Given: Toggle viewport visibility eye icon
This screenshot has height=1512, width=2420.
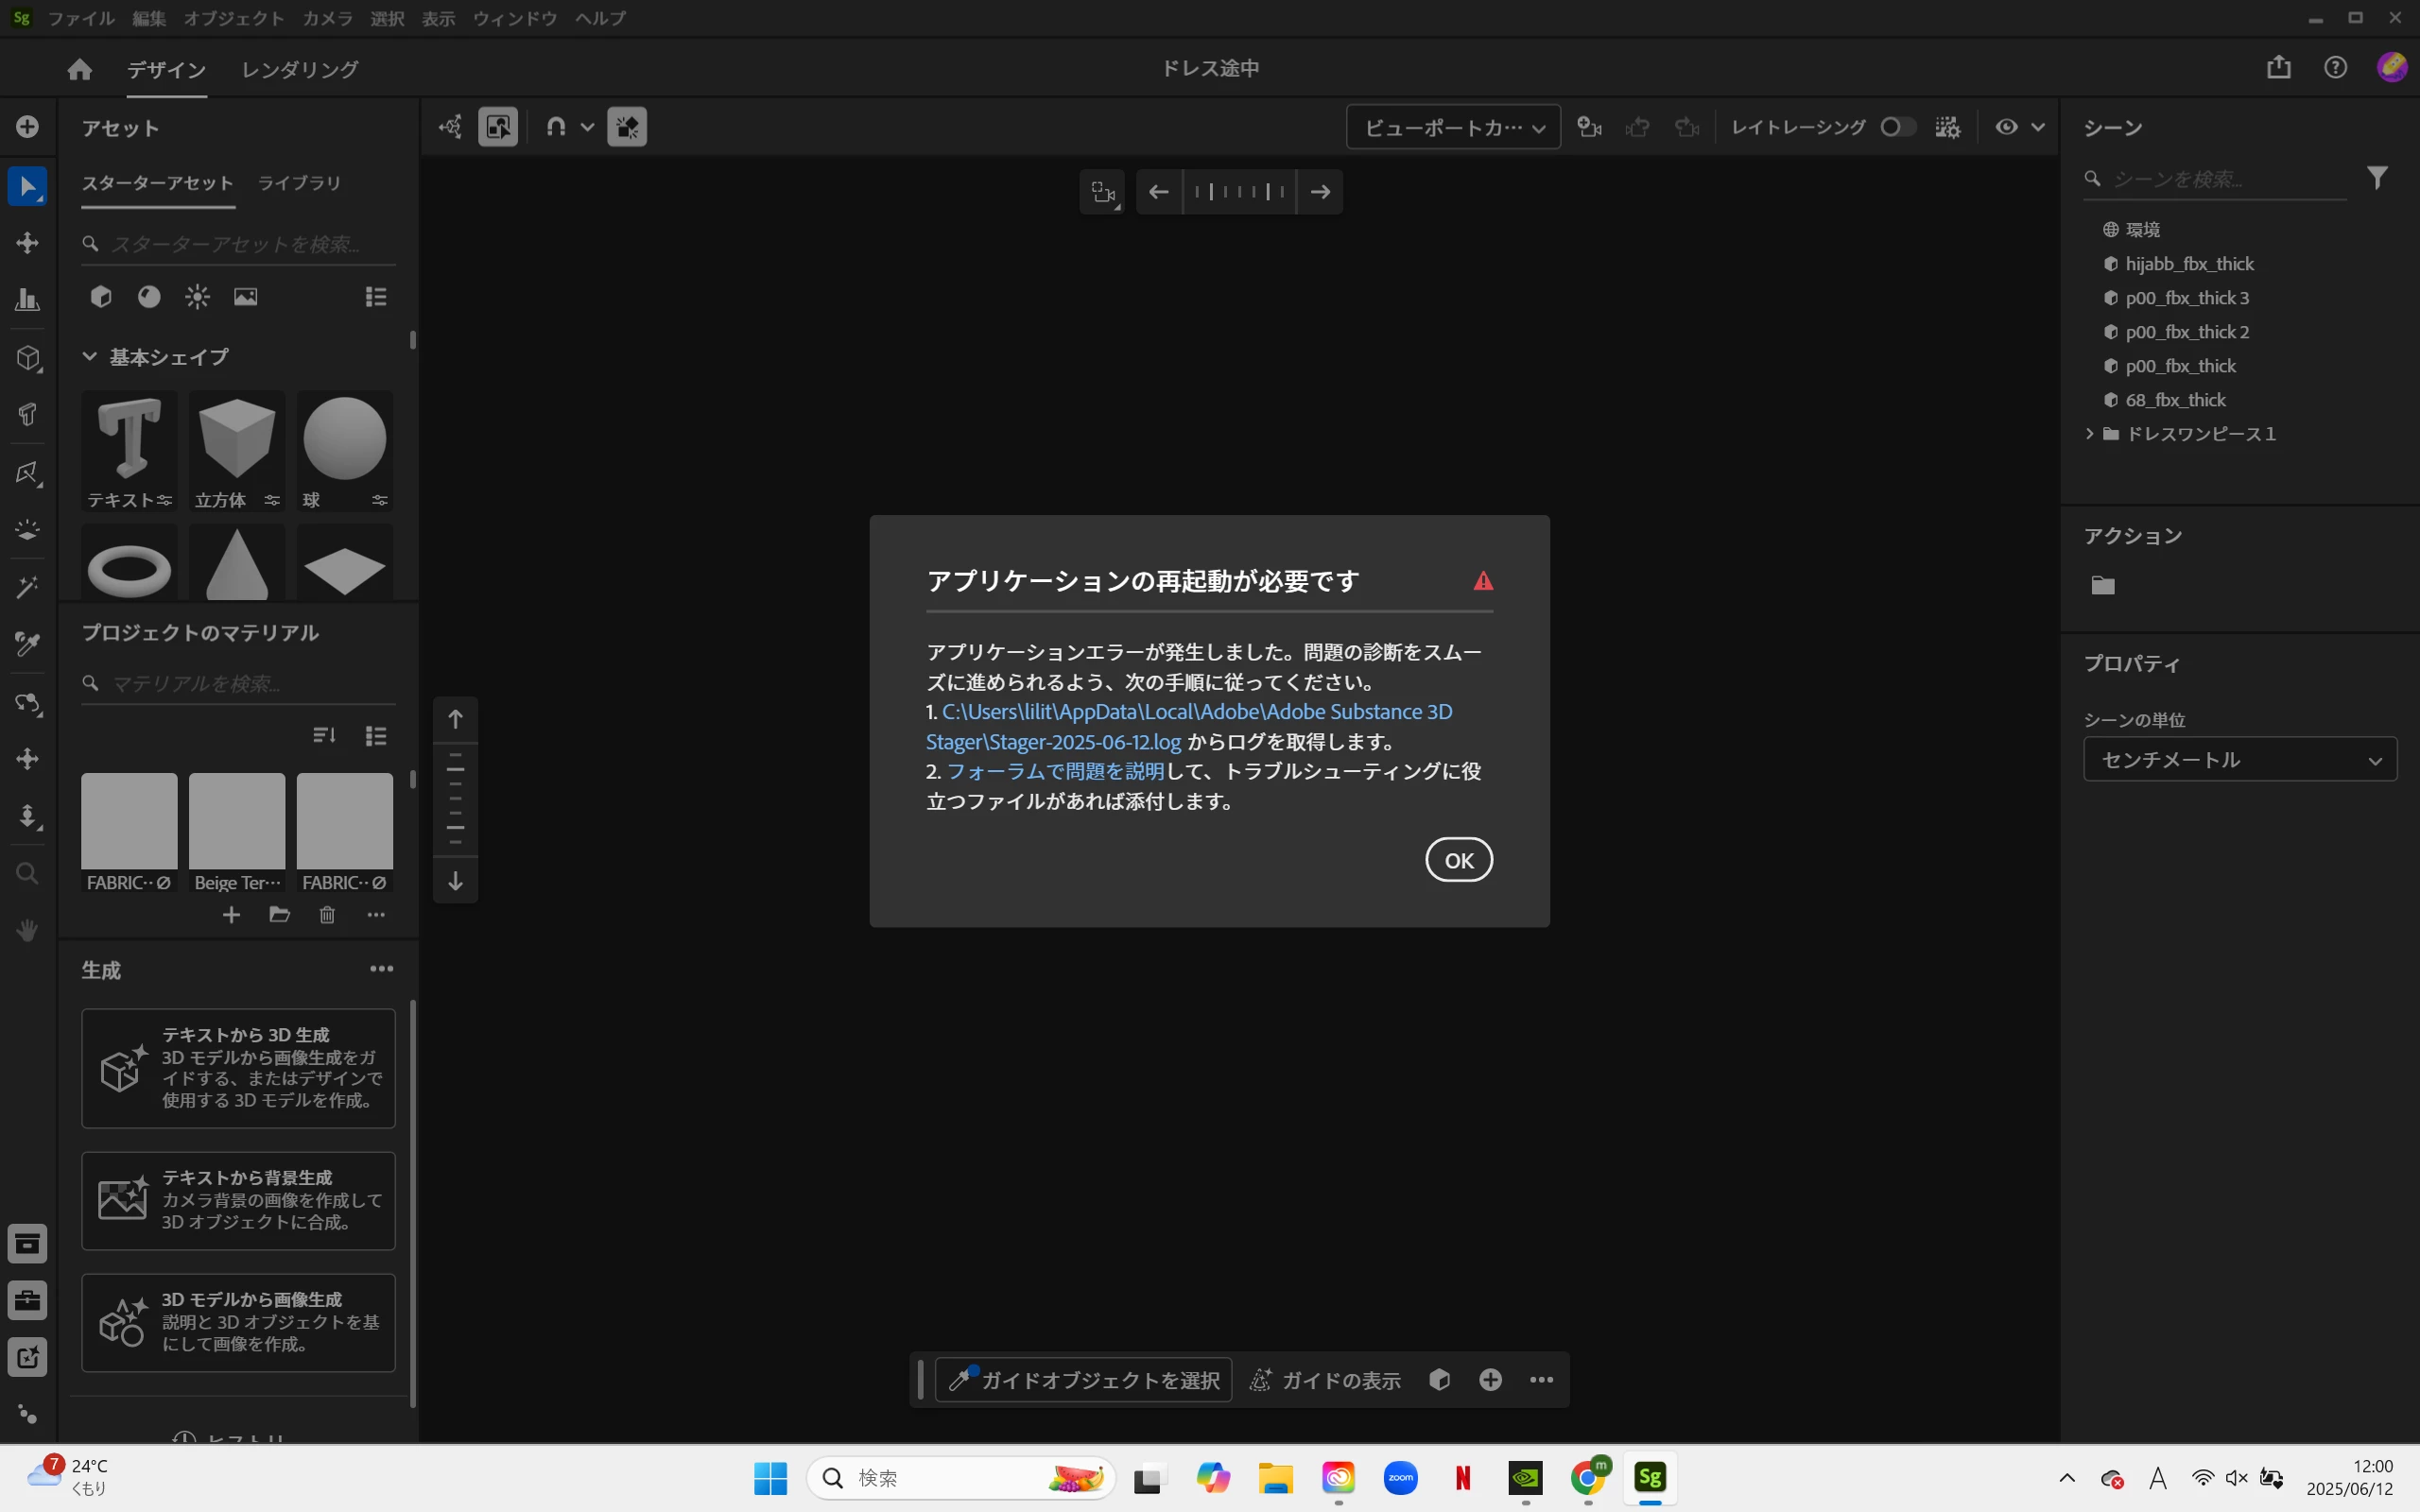Looking at the screenshot, I should tap(2006, 127).
